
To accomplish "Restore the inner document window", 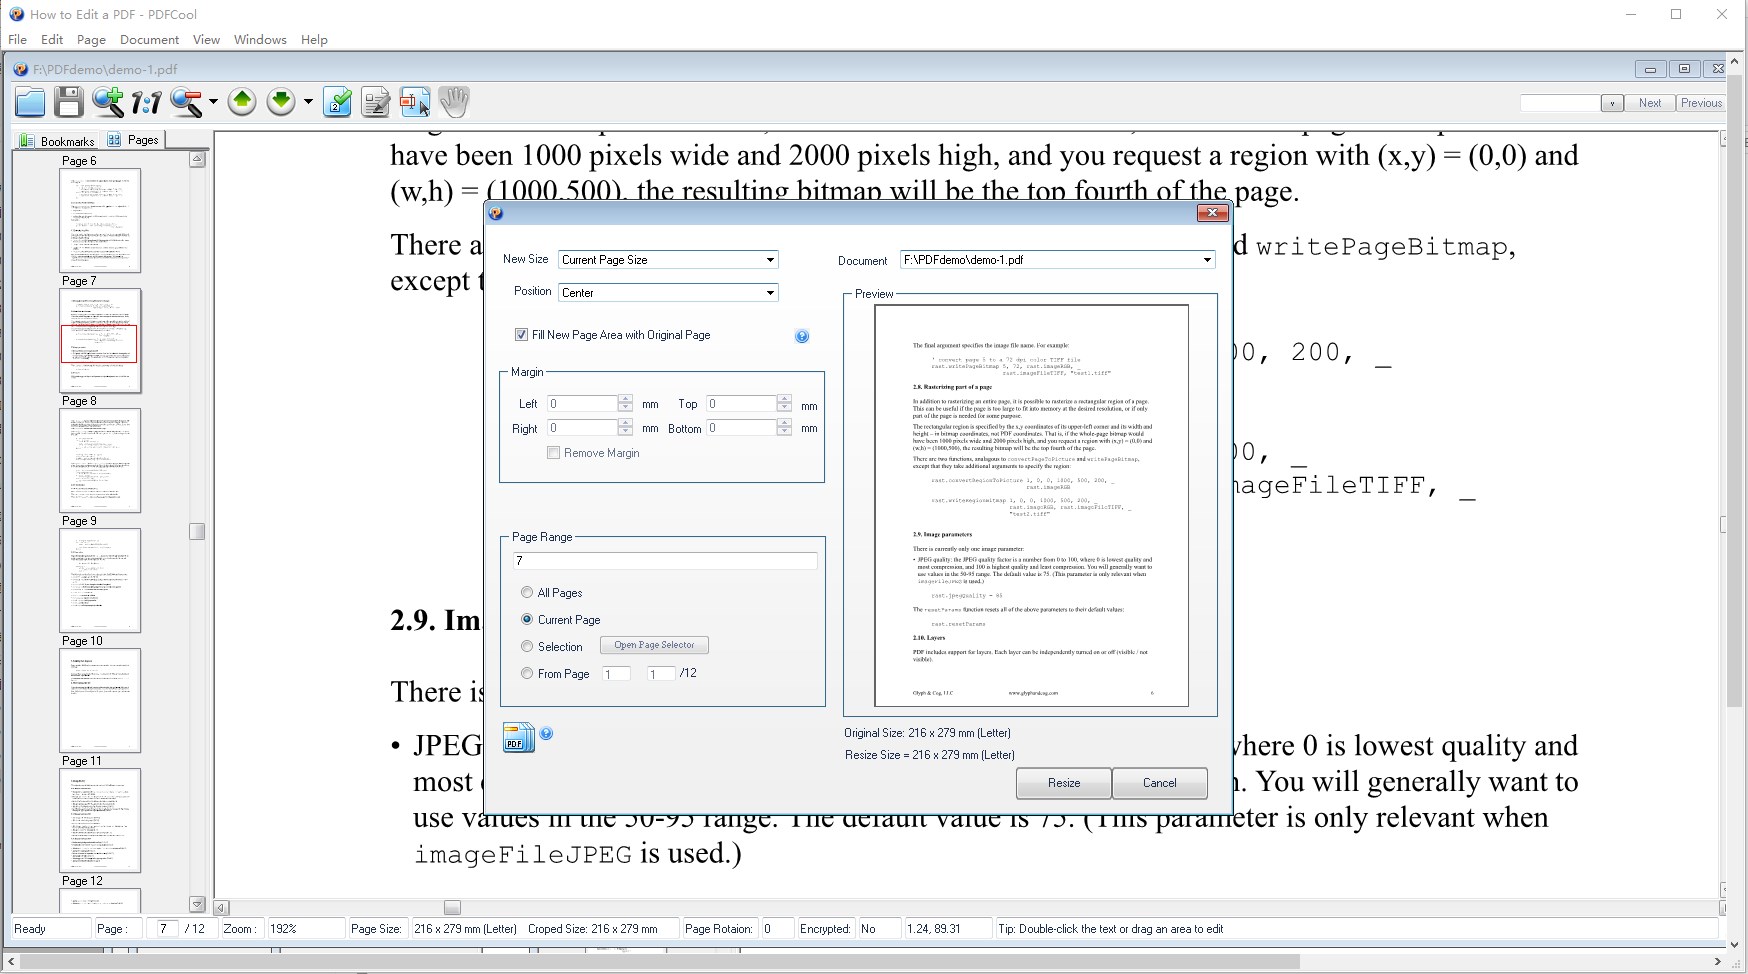I will pos(1684,69).
